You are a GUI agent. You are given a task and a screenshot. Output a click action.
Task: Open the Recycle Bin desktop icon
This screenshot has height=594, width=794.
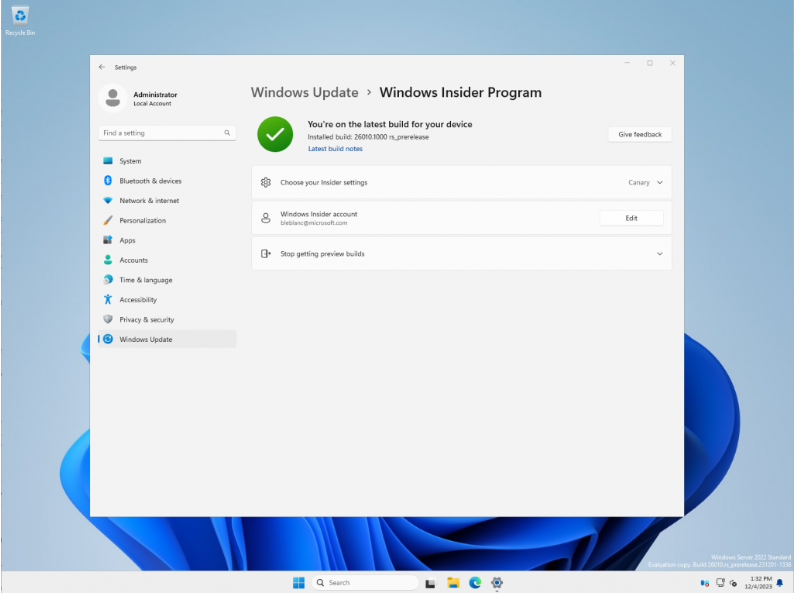coord(20,21)
